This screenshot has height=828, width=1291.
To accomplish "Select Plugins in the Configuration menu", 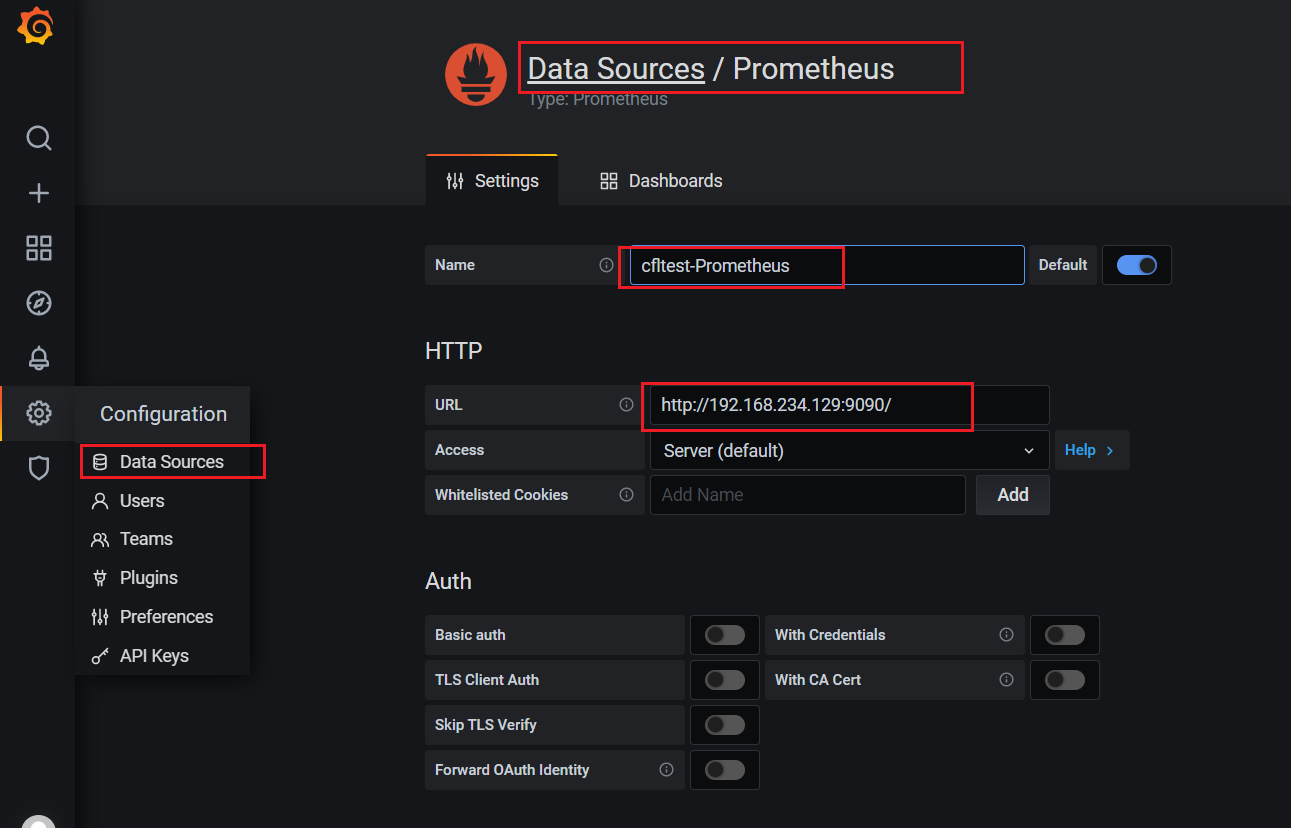I will pos(148,578).
